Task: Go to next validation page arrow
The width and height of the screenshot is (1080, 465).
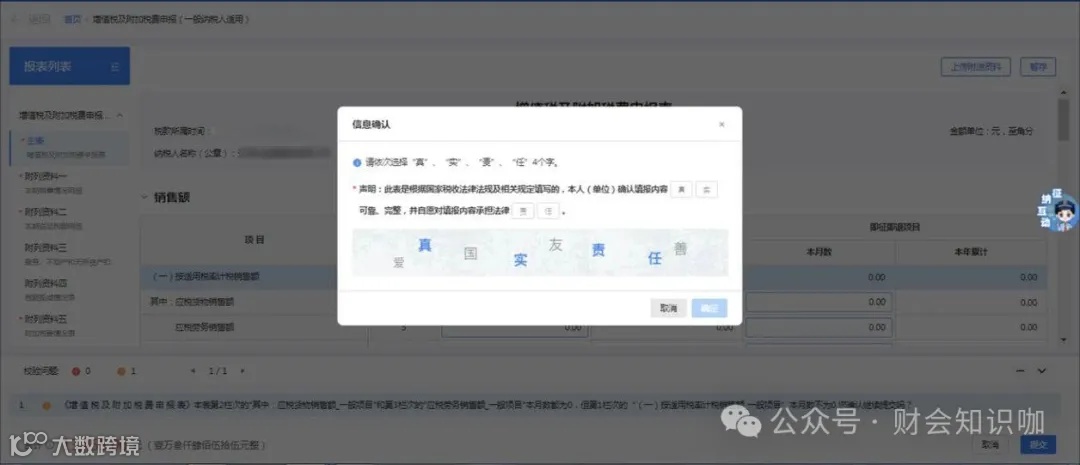Action: (x=242, y=371)
